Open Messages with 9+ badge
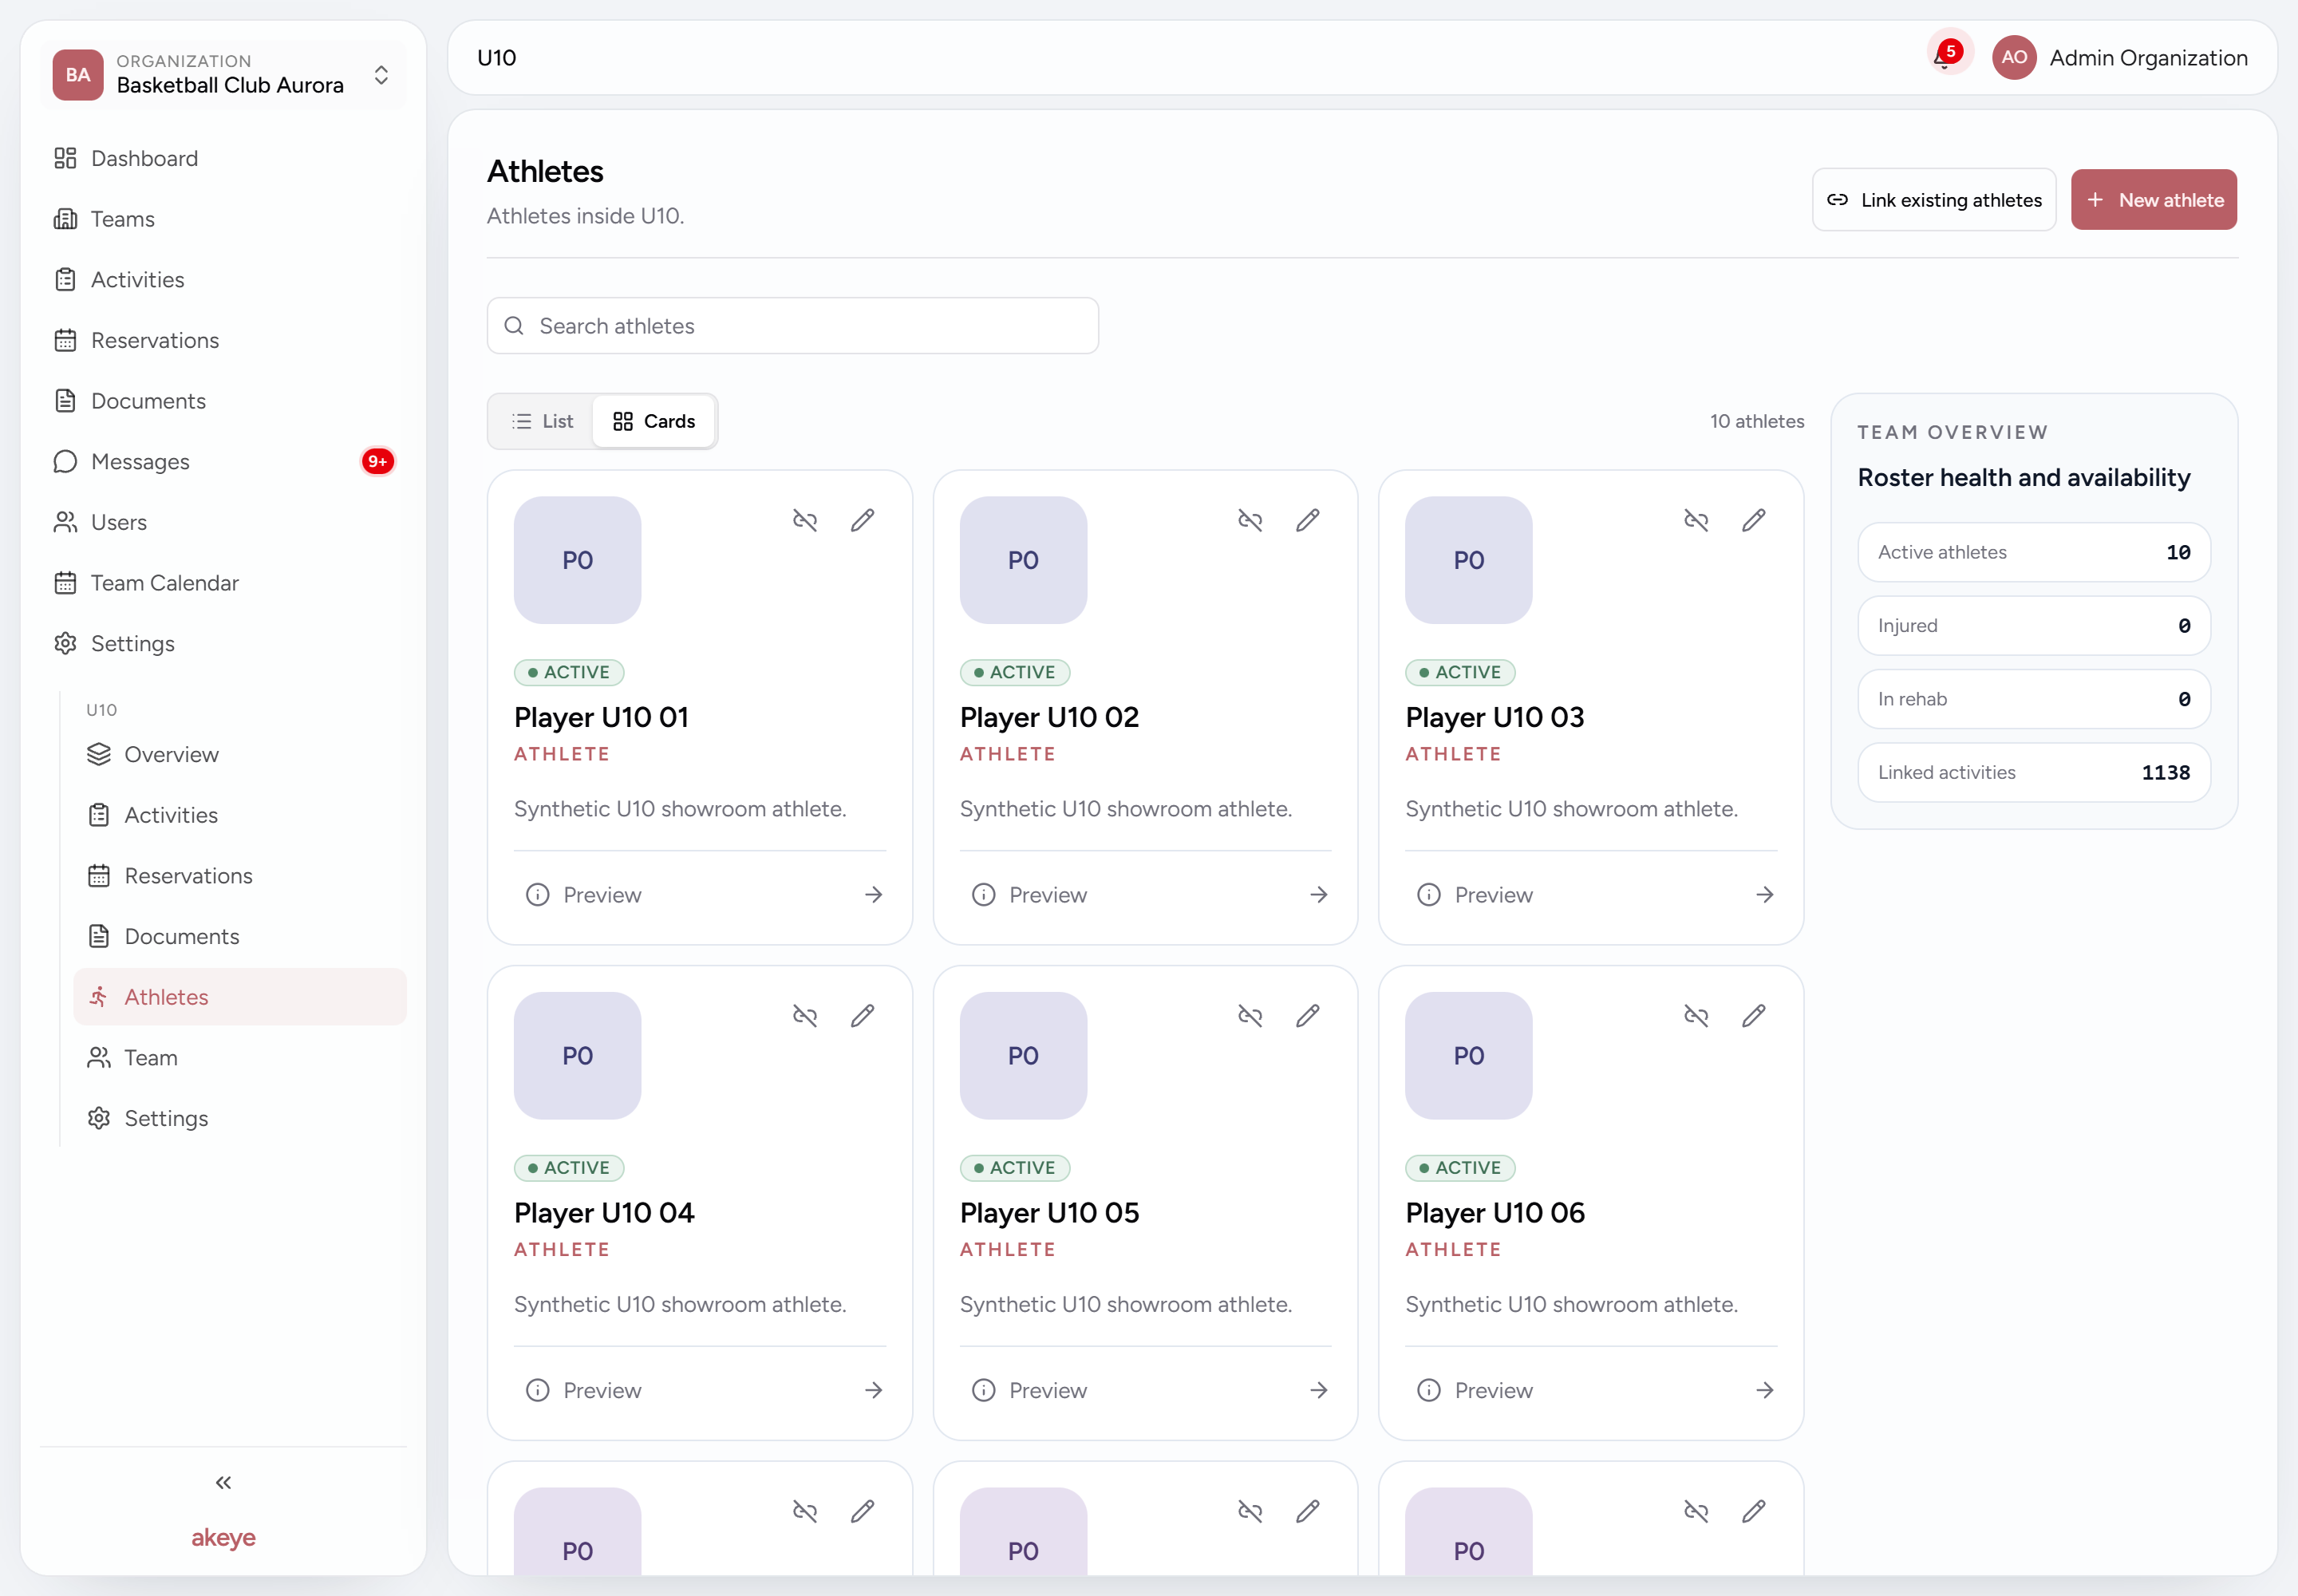 pos(223,461)
